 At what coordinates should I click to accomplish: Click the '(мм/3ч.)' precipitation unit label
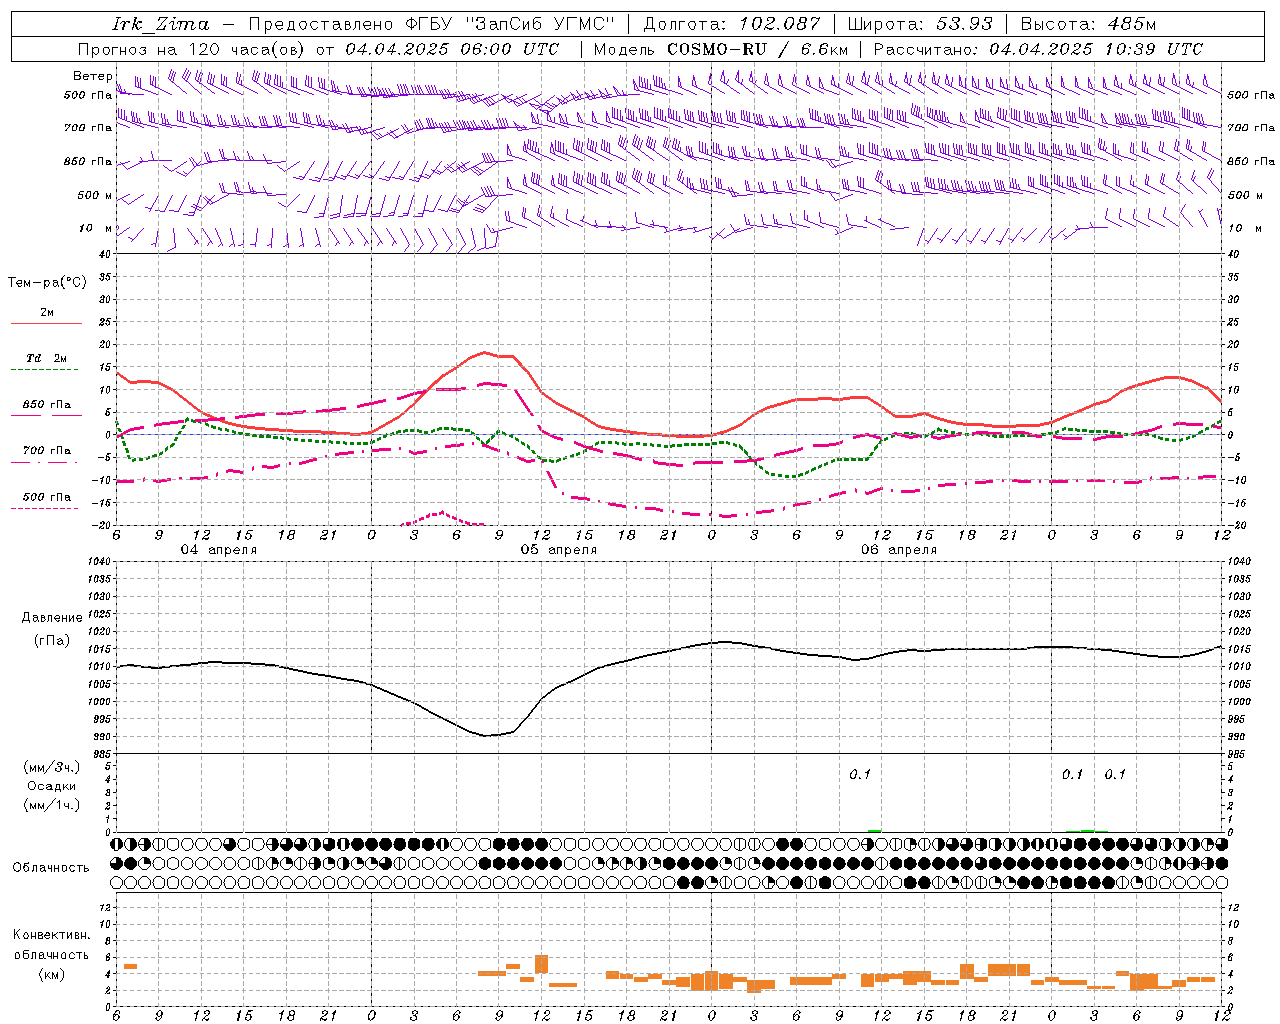point(52,767)
